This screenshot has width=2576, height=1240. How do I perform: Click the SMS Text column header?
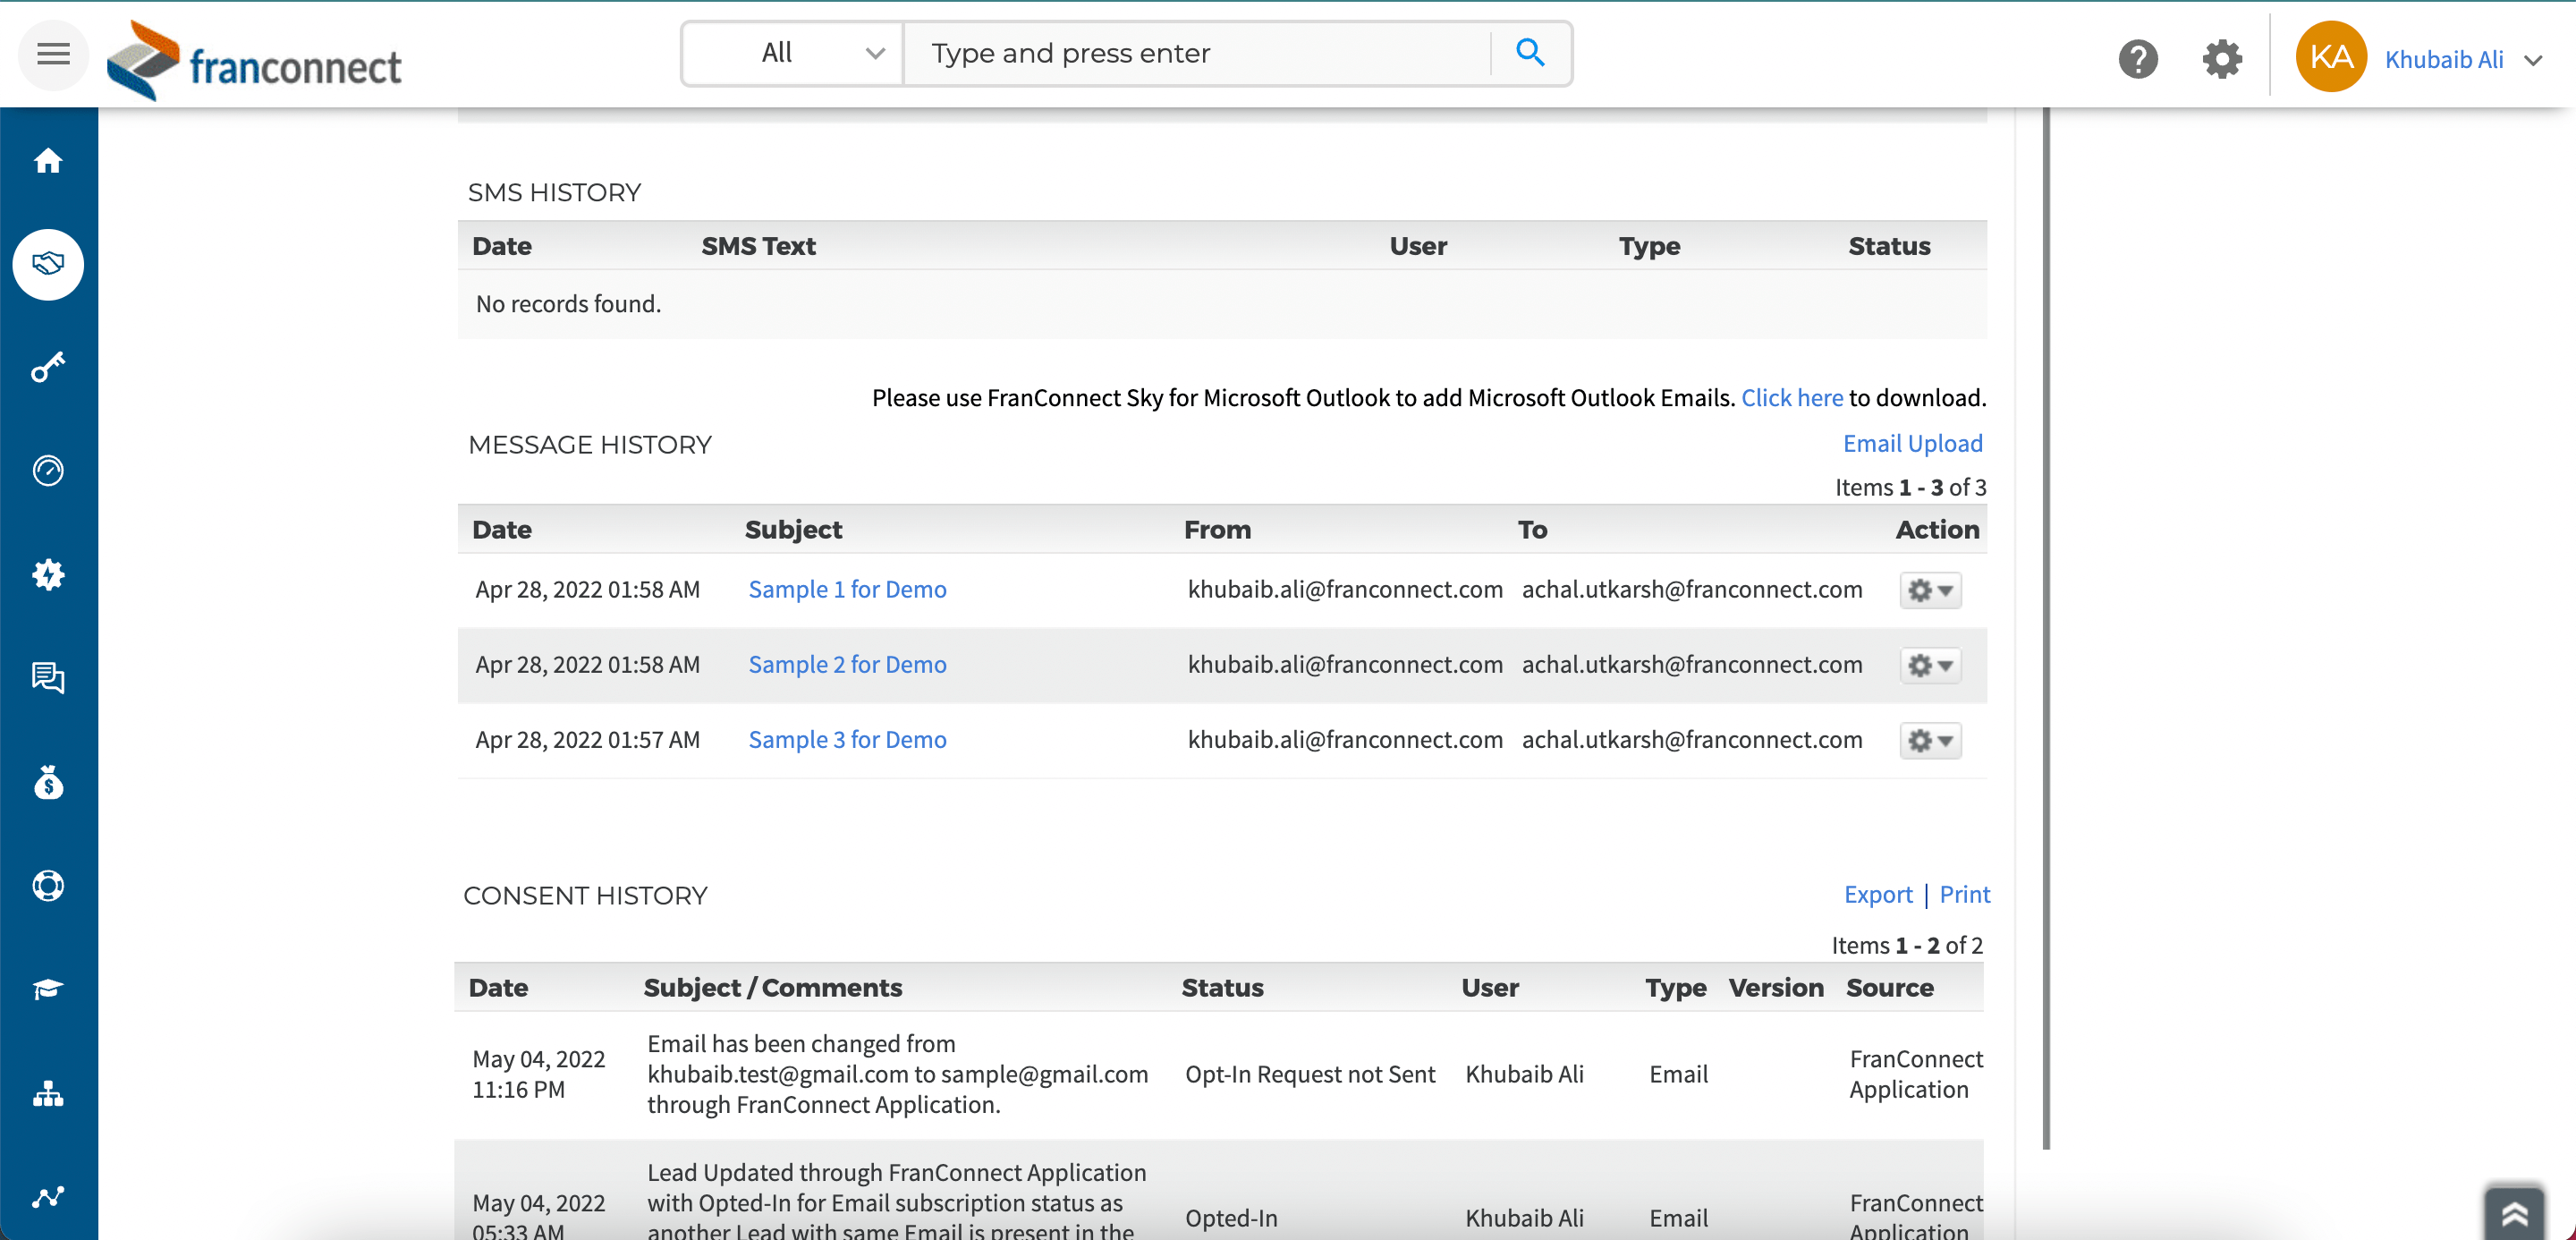click(x=758, y=246)
